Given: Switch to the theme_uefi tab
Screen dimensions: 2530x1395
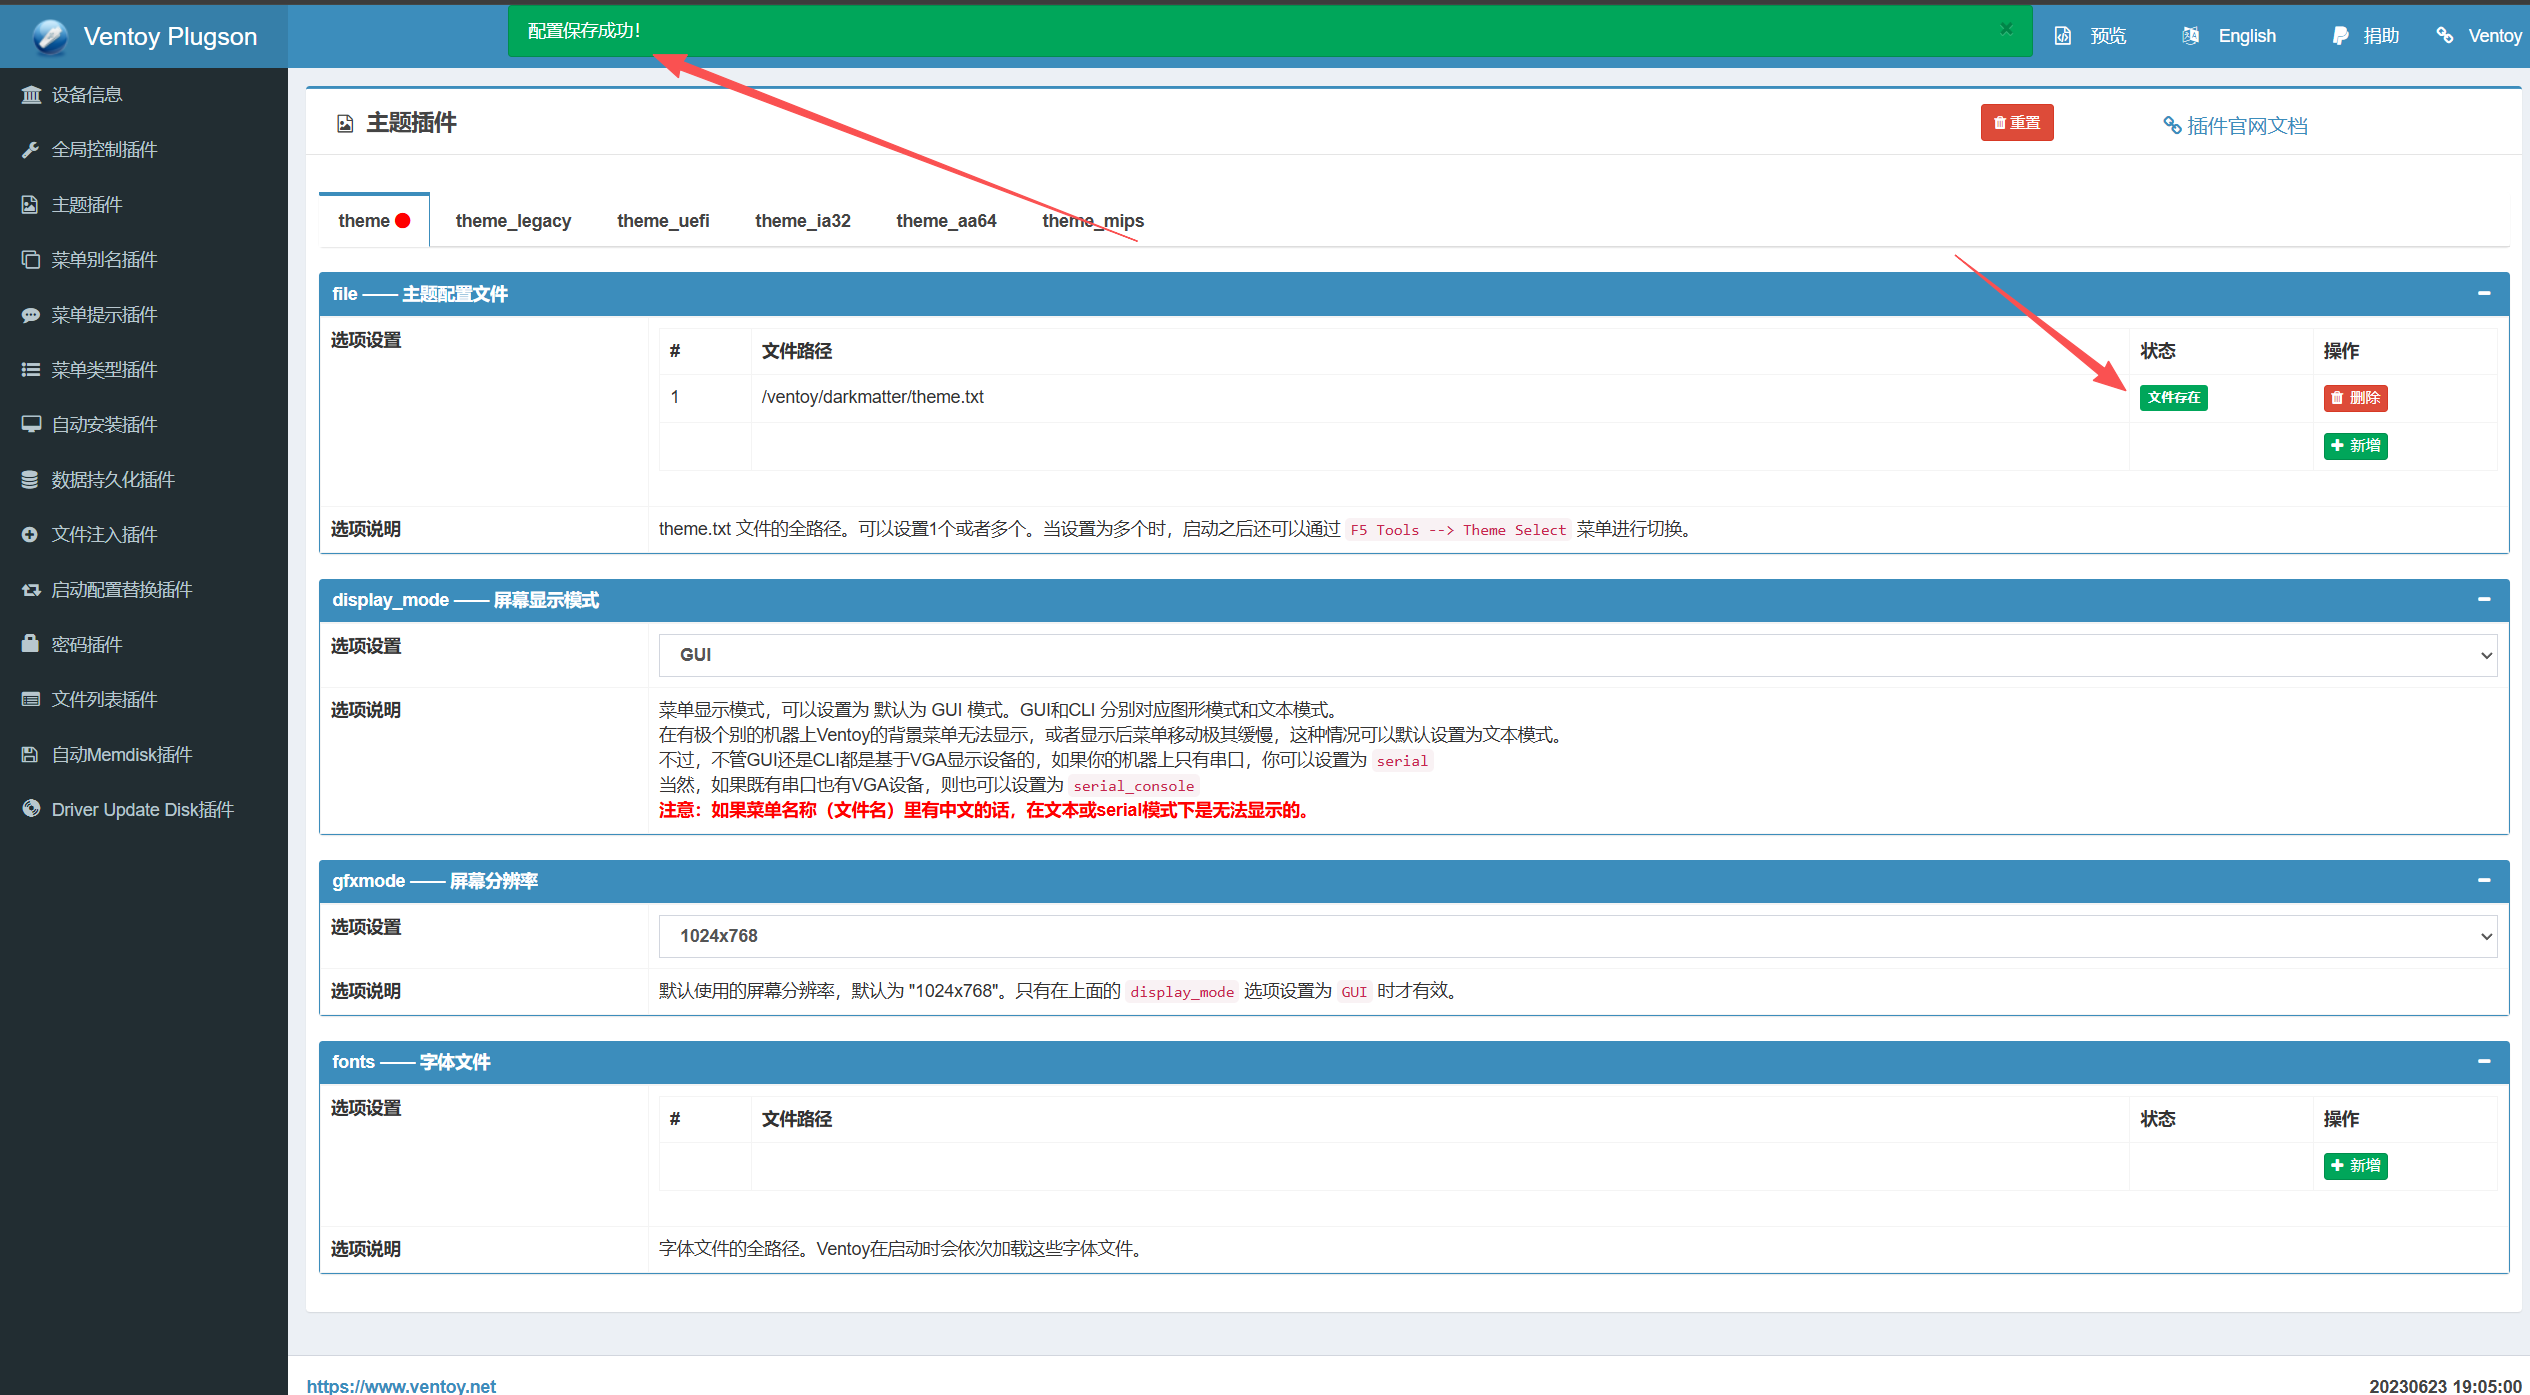Looking at the screenshot, I should click(663, 221).
